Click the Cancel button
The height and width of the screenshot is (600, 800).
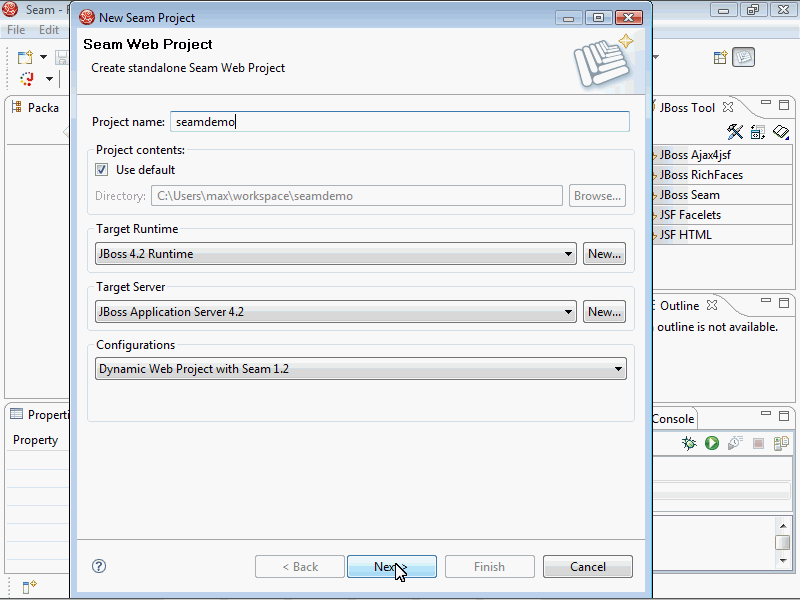point(588,566)
